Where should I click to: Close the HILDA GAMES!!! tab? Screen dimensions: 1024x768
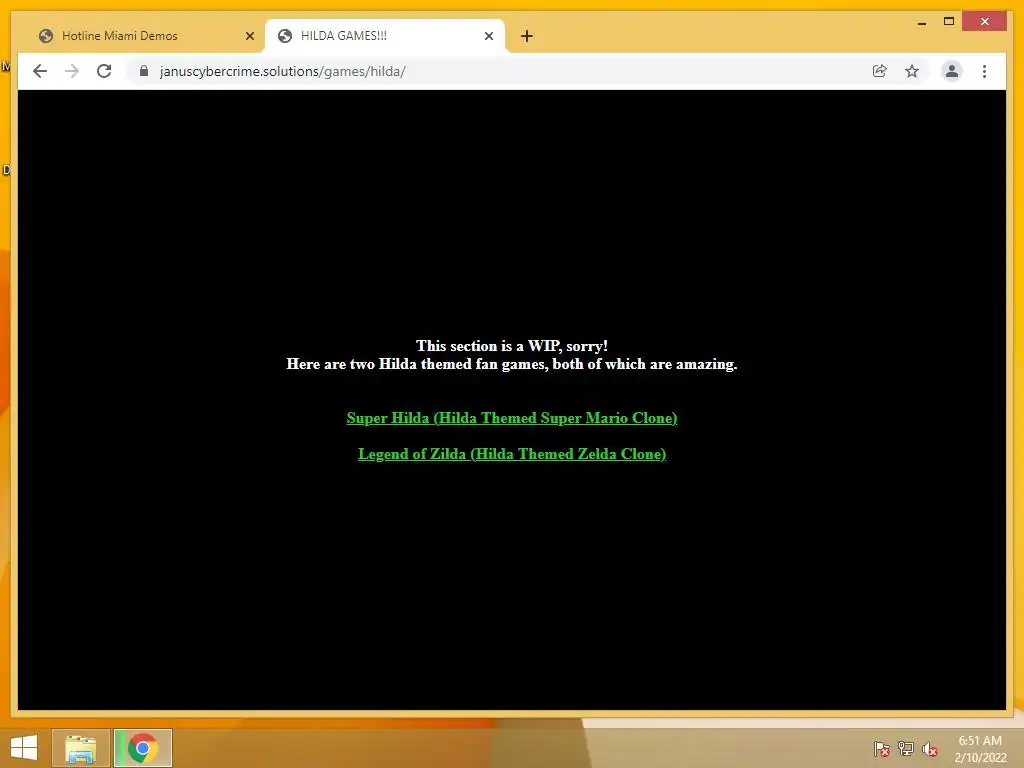pyautogui.click(x=488, y=36)
